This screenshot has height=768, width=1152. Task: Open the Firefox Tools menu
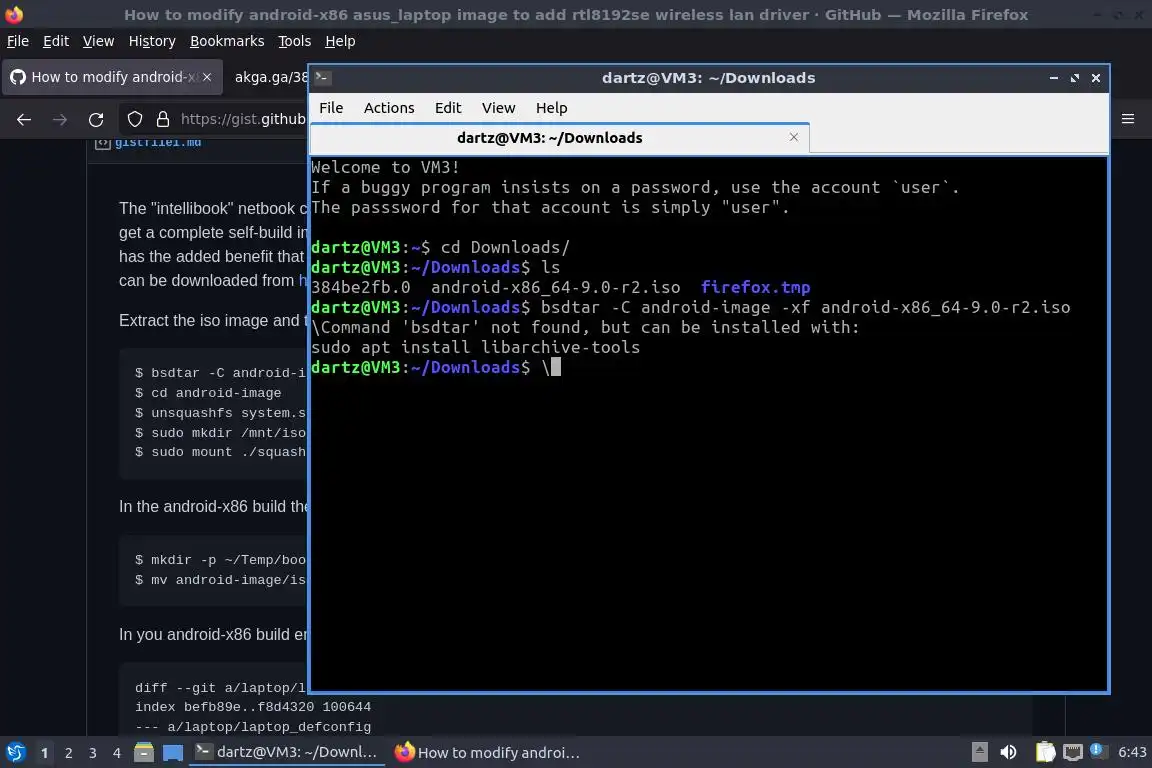coord(295,41)
